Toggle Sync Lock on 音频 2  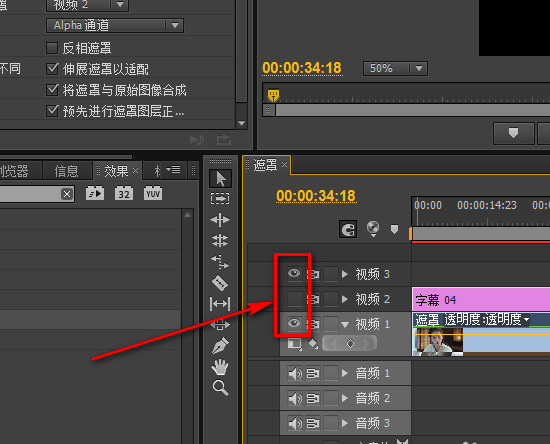[313, 398]
